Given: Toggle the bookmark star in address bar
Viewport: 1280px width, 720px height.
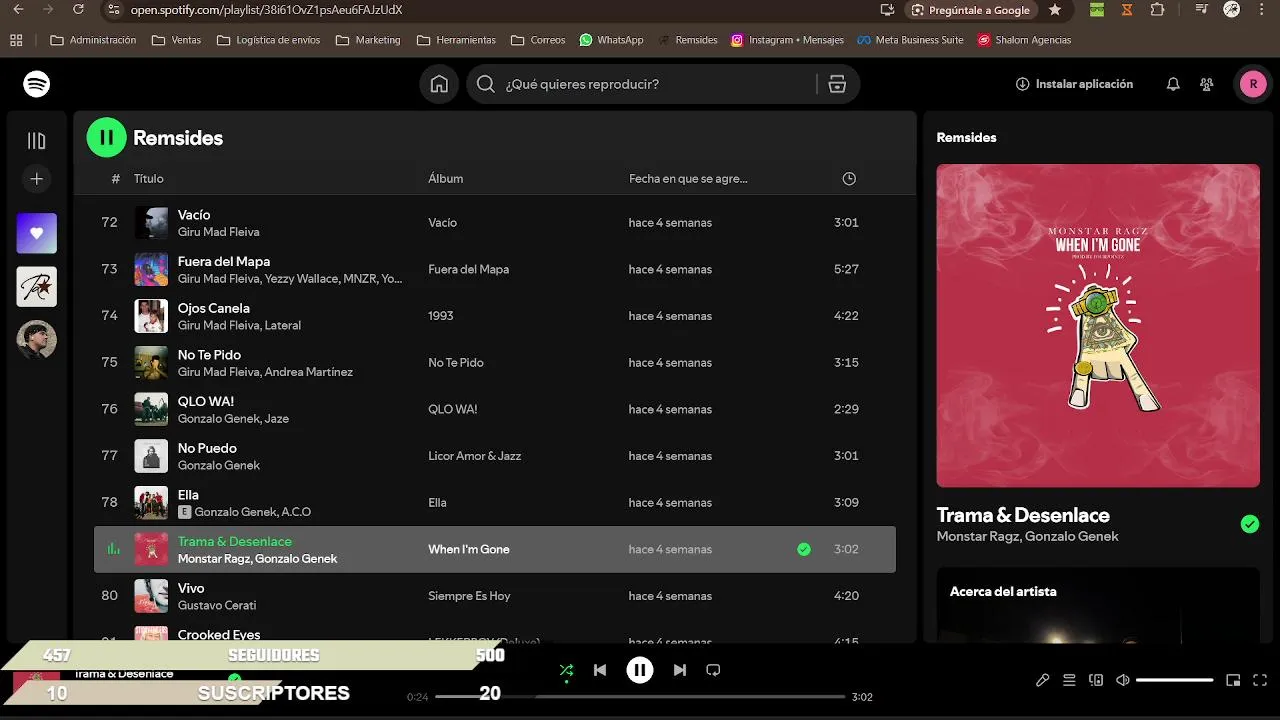Looking at the screenshot, I should tap(1055, 10).
